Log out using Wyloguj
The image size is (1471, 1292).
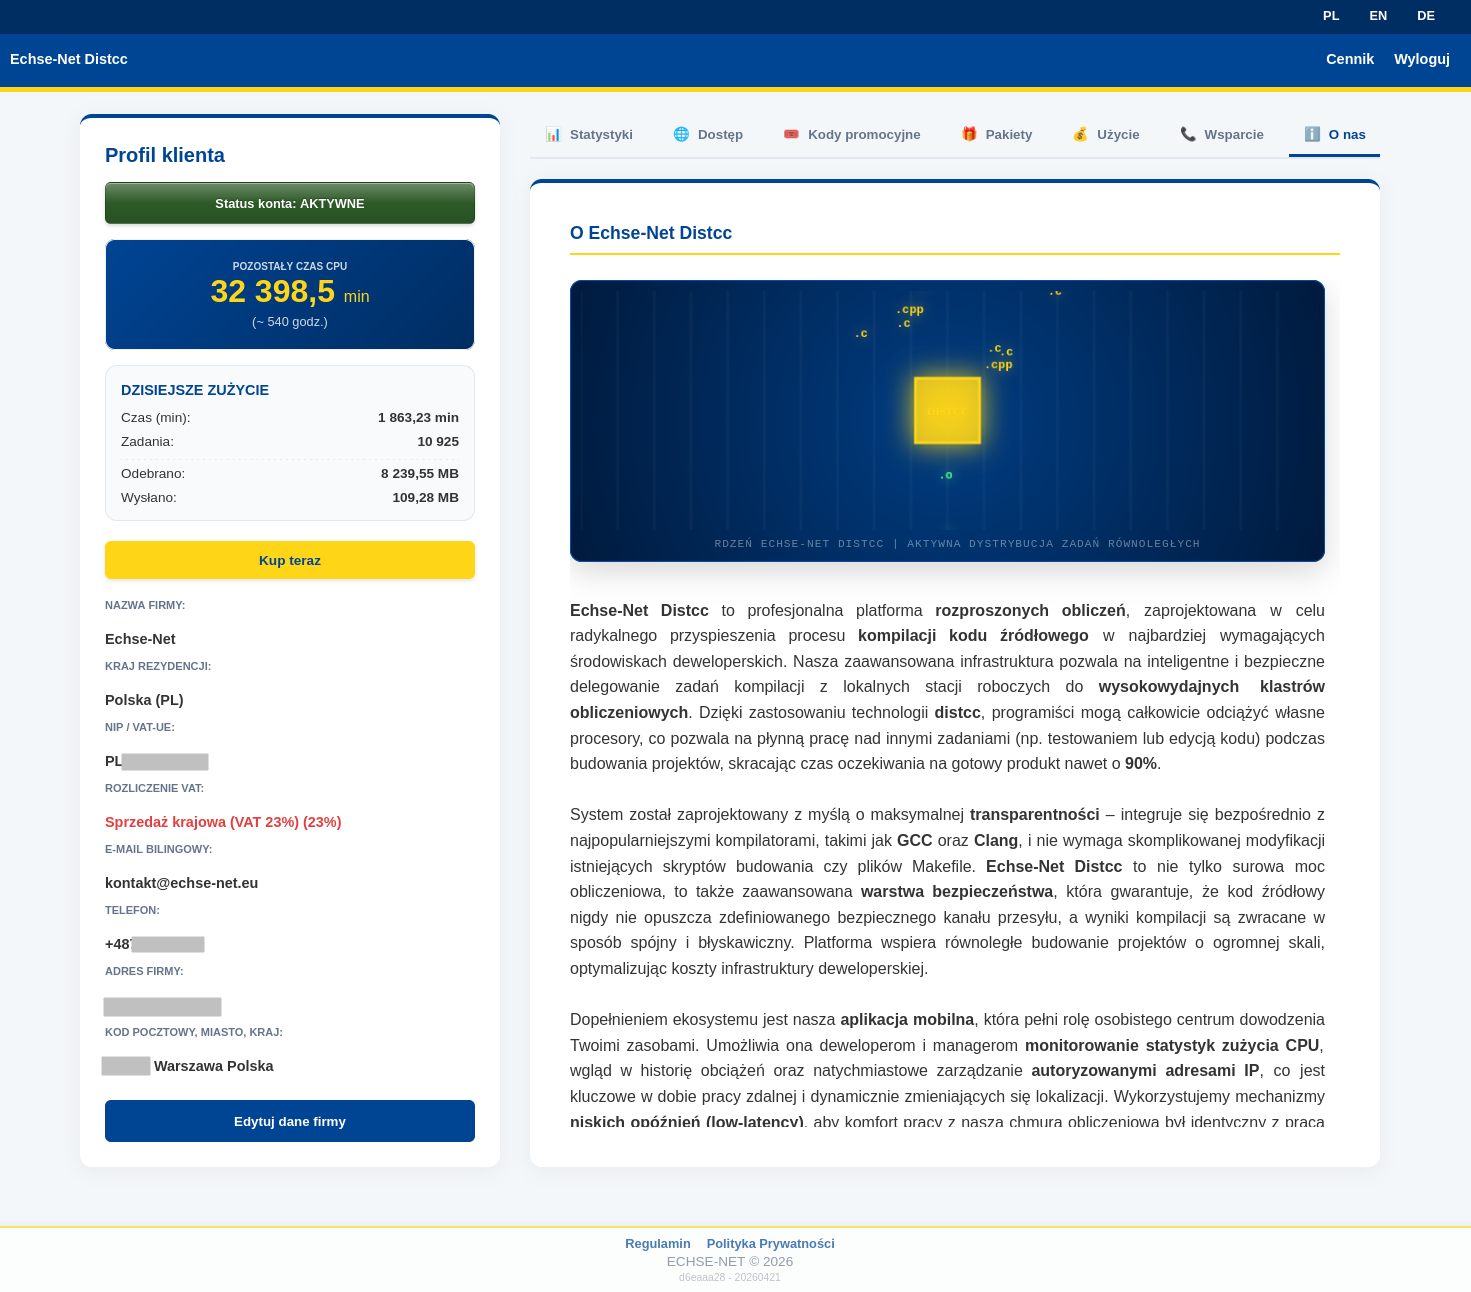pyautogui.click(x=1422, y=59)
